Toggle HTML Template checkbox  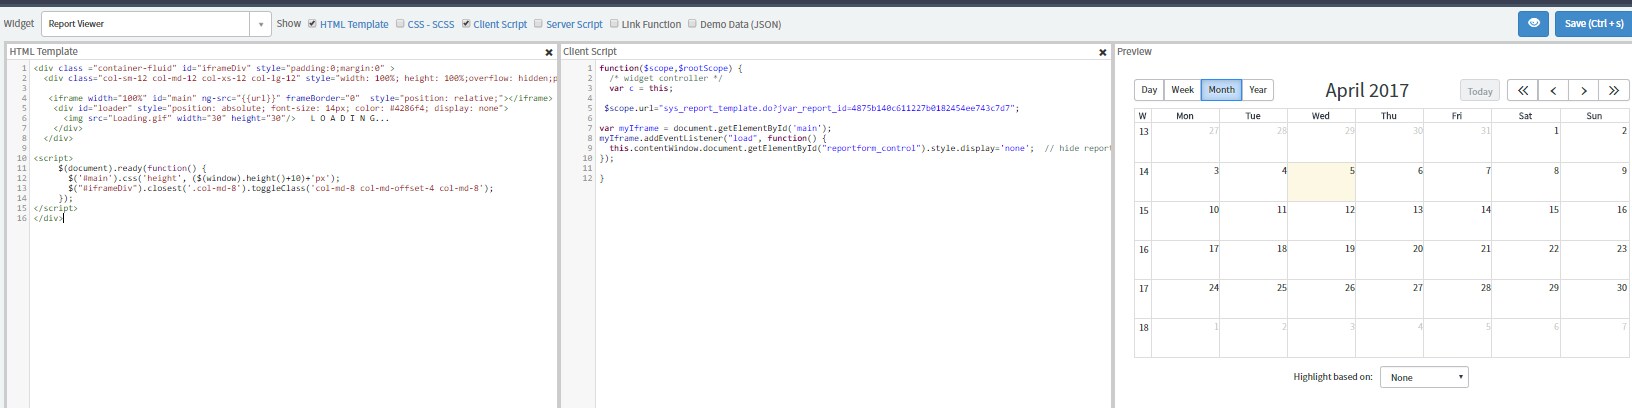coord(313,23)
